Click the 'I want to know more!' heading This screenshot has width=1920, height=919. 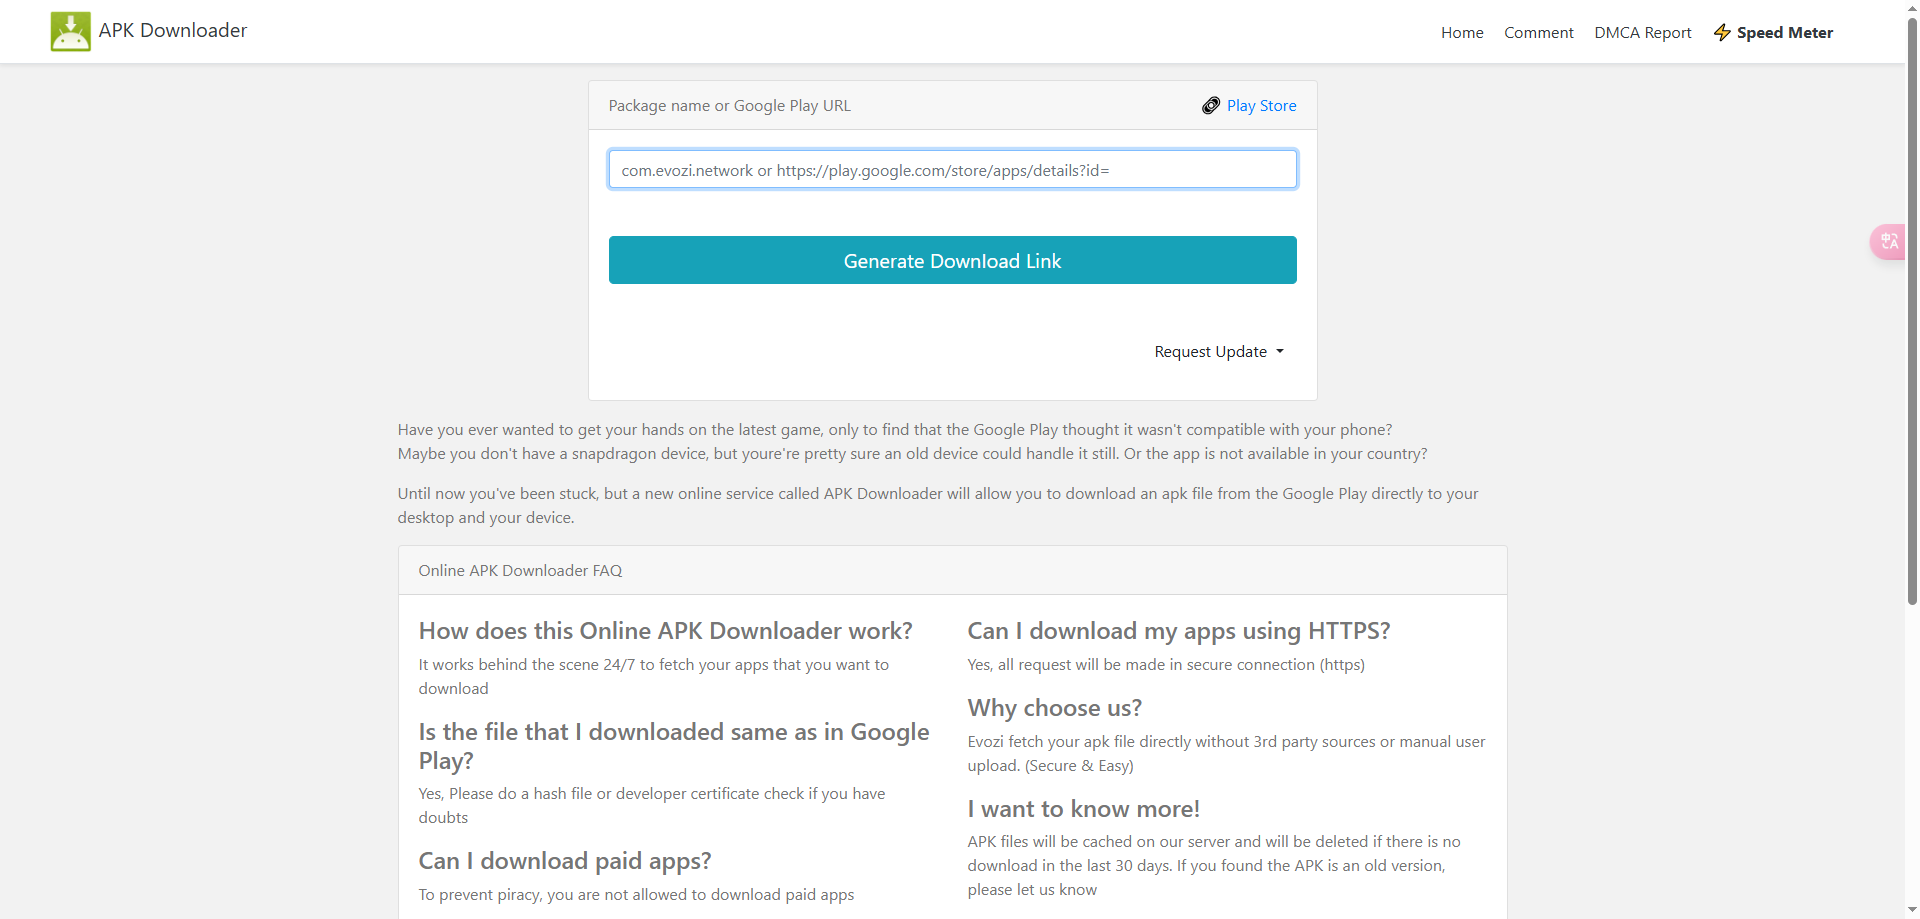pos(1083,809)
